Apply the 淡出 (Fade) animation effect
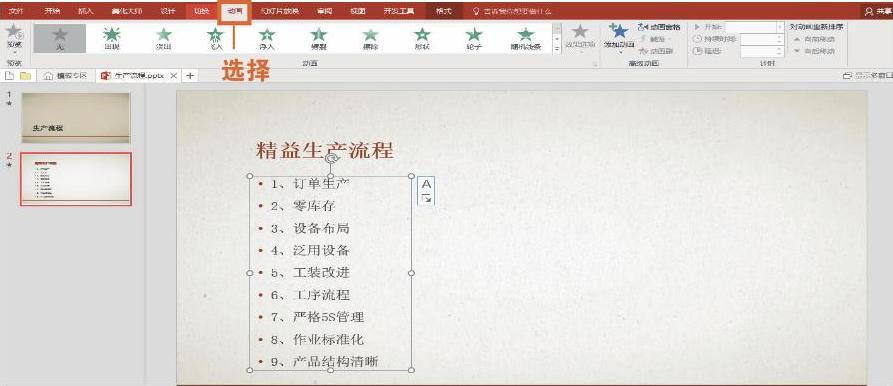The width and height of the screenshot is (893, 386). point(163,39)
